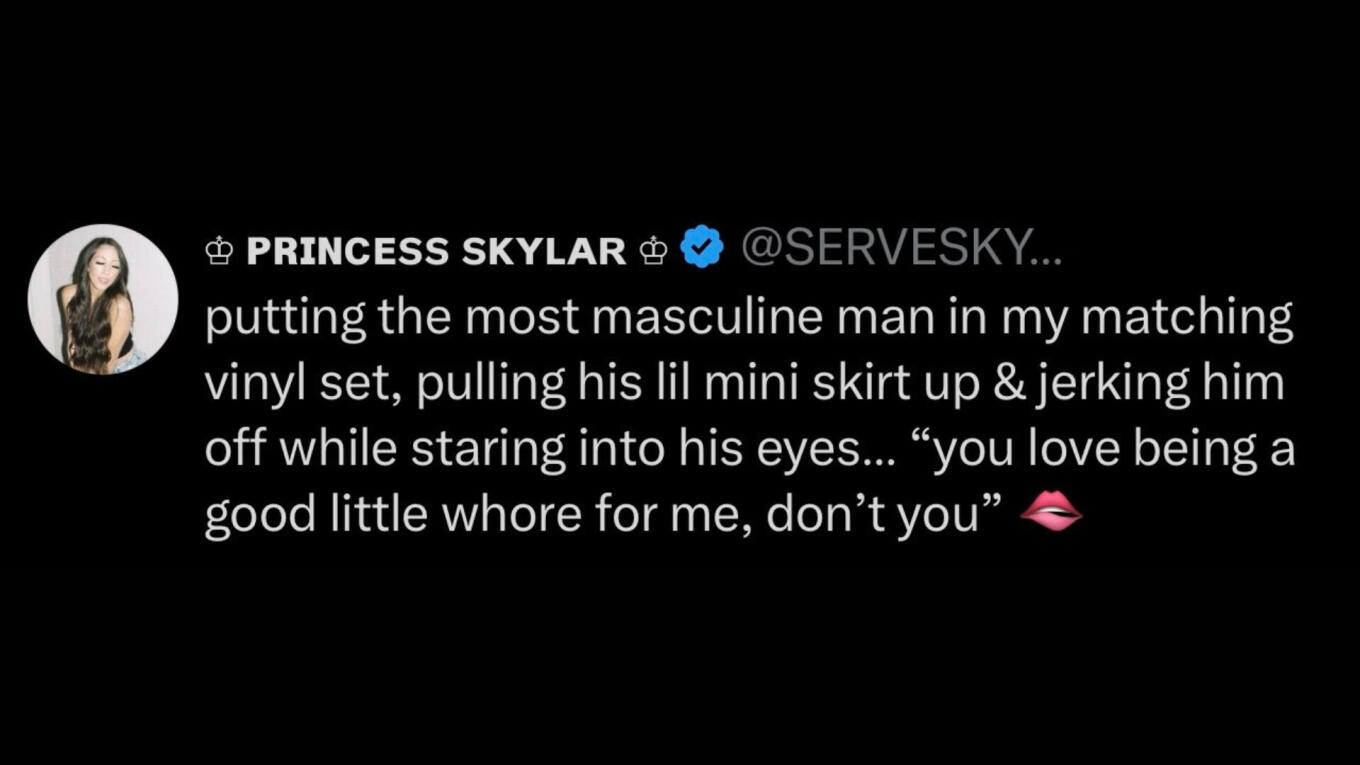Screen dimensions: 1360x765
Task: Click the blue verified checkmark badge
Action: point(702,249)
